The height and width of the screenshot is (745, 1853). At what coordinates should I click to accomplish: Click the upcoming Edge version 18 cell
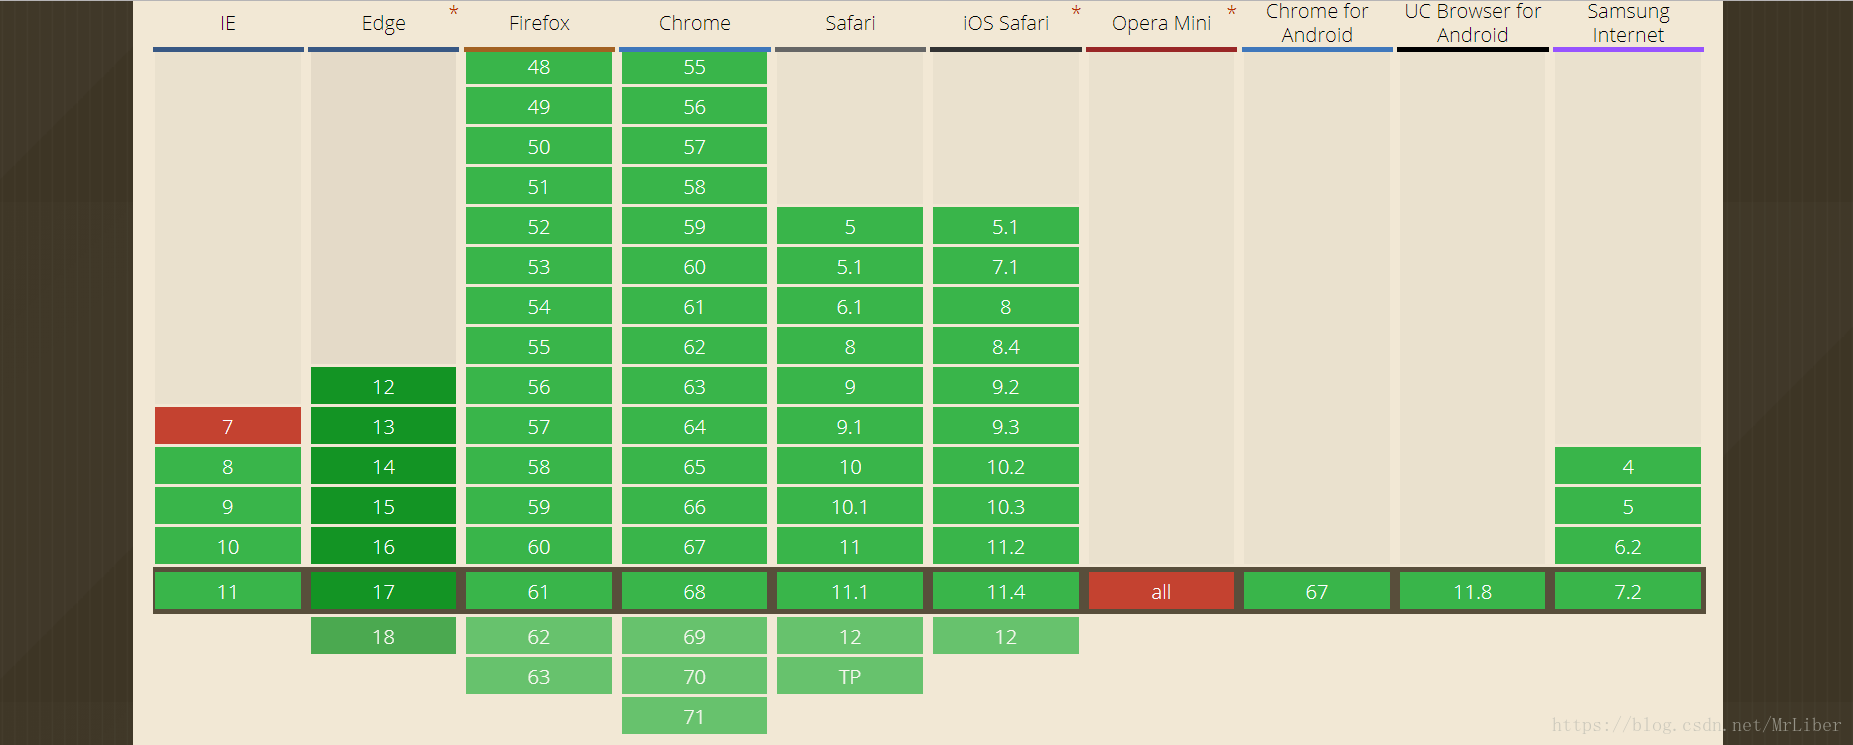(384, 636)
